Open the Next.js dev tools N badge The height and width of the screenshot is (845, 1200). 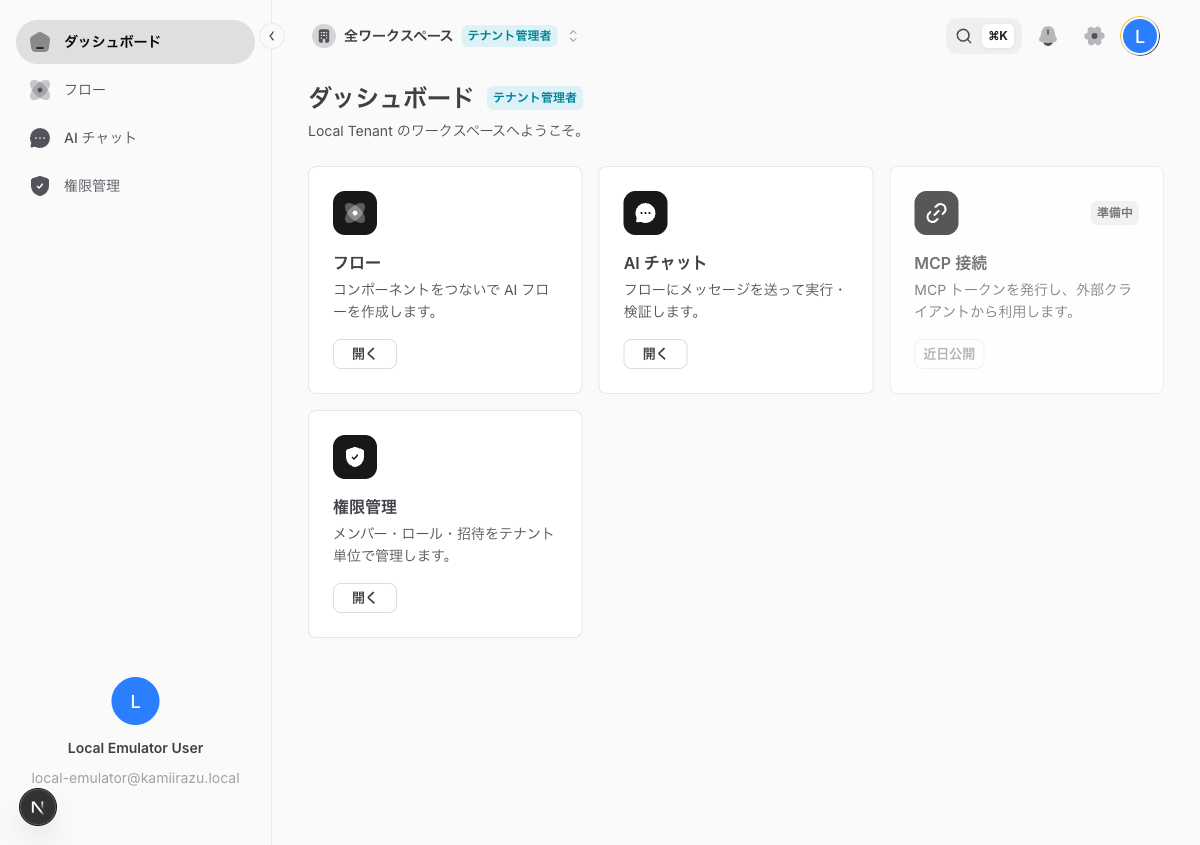pos(38,807)
